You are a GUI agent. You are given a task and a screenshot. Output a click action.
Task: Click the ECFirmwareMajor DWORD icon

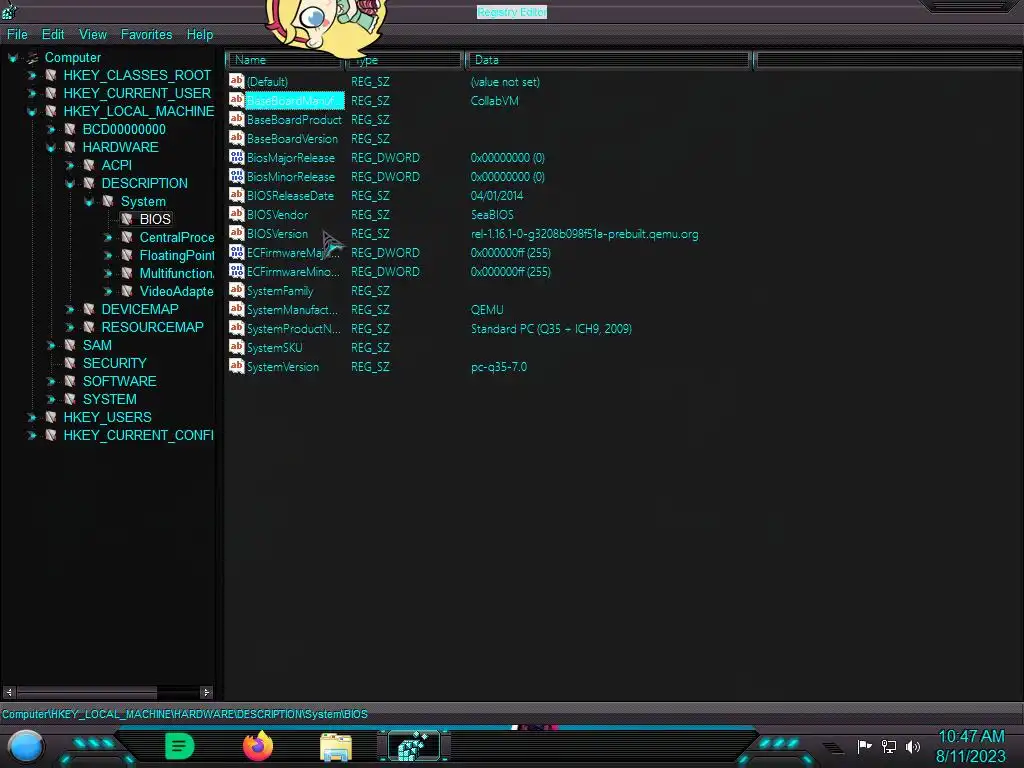[x=236, y=251]
